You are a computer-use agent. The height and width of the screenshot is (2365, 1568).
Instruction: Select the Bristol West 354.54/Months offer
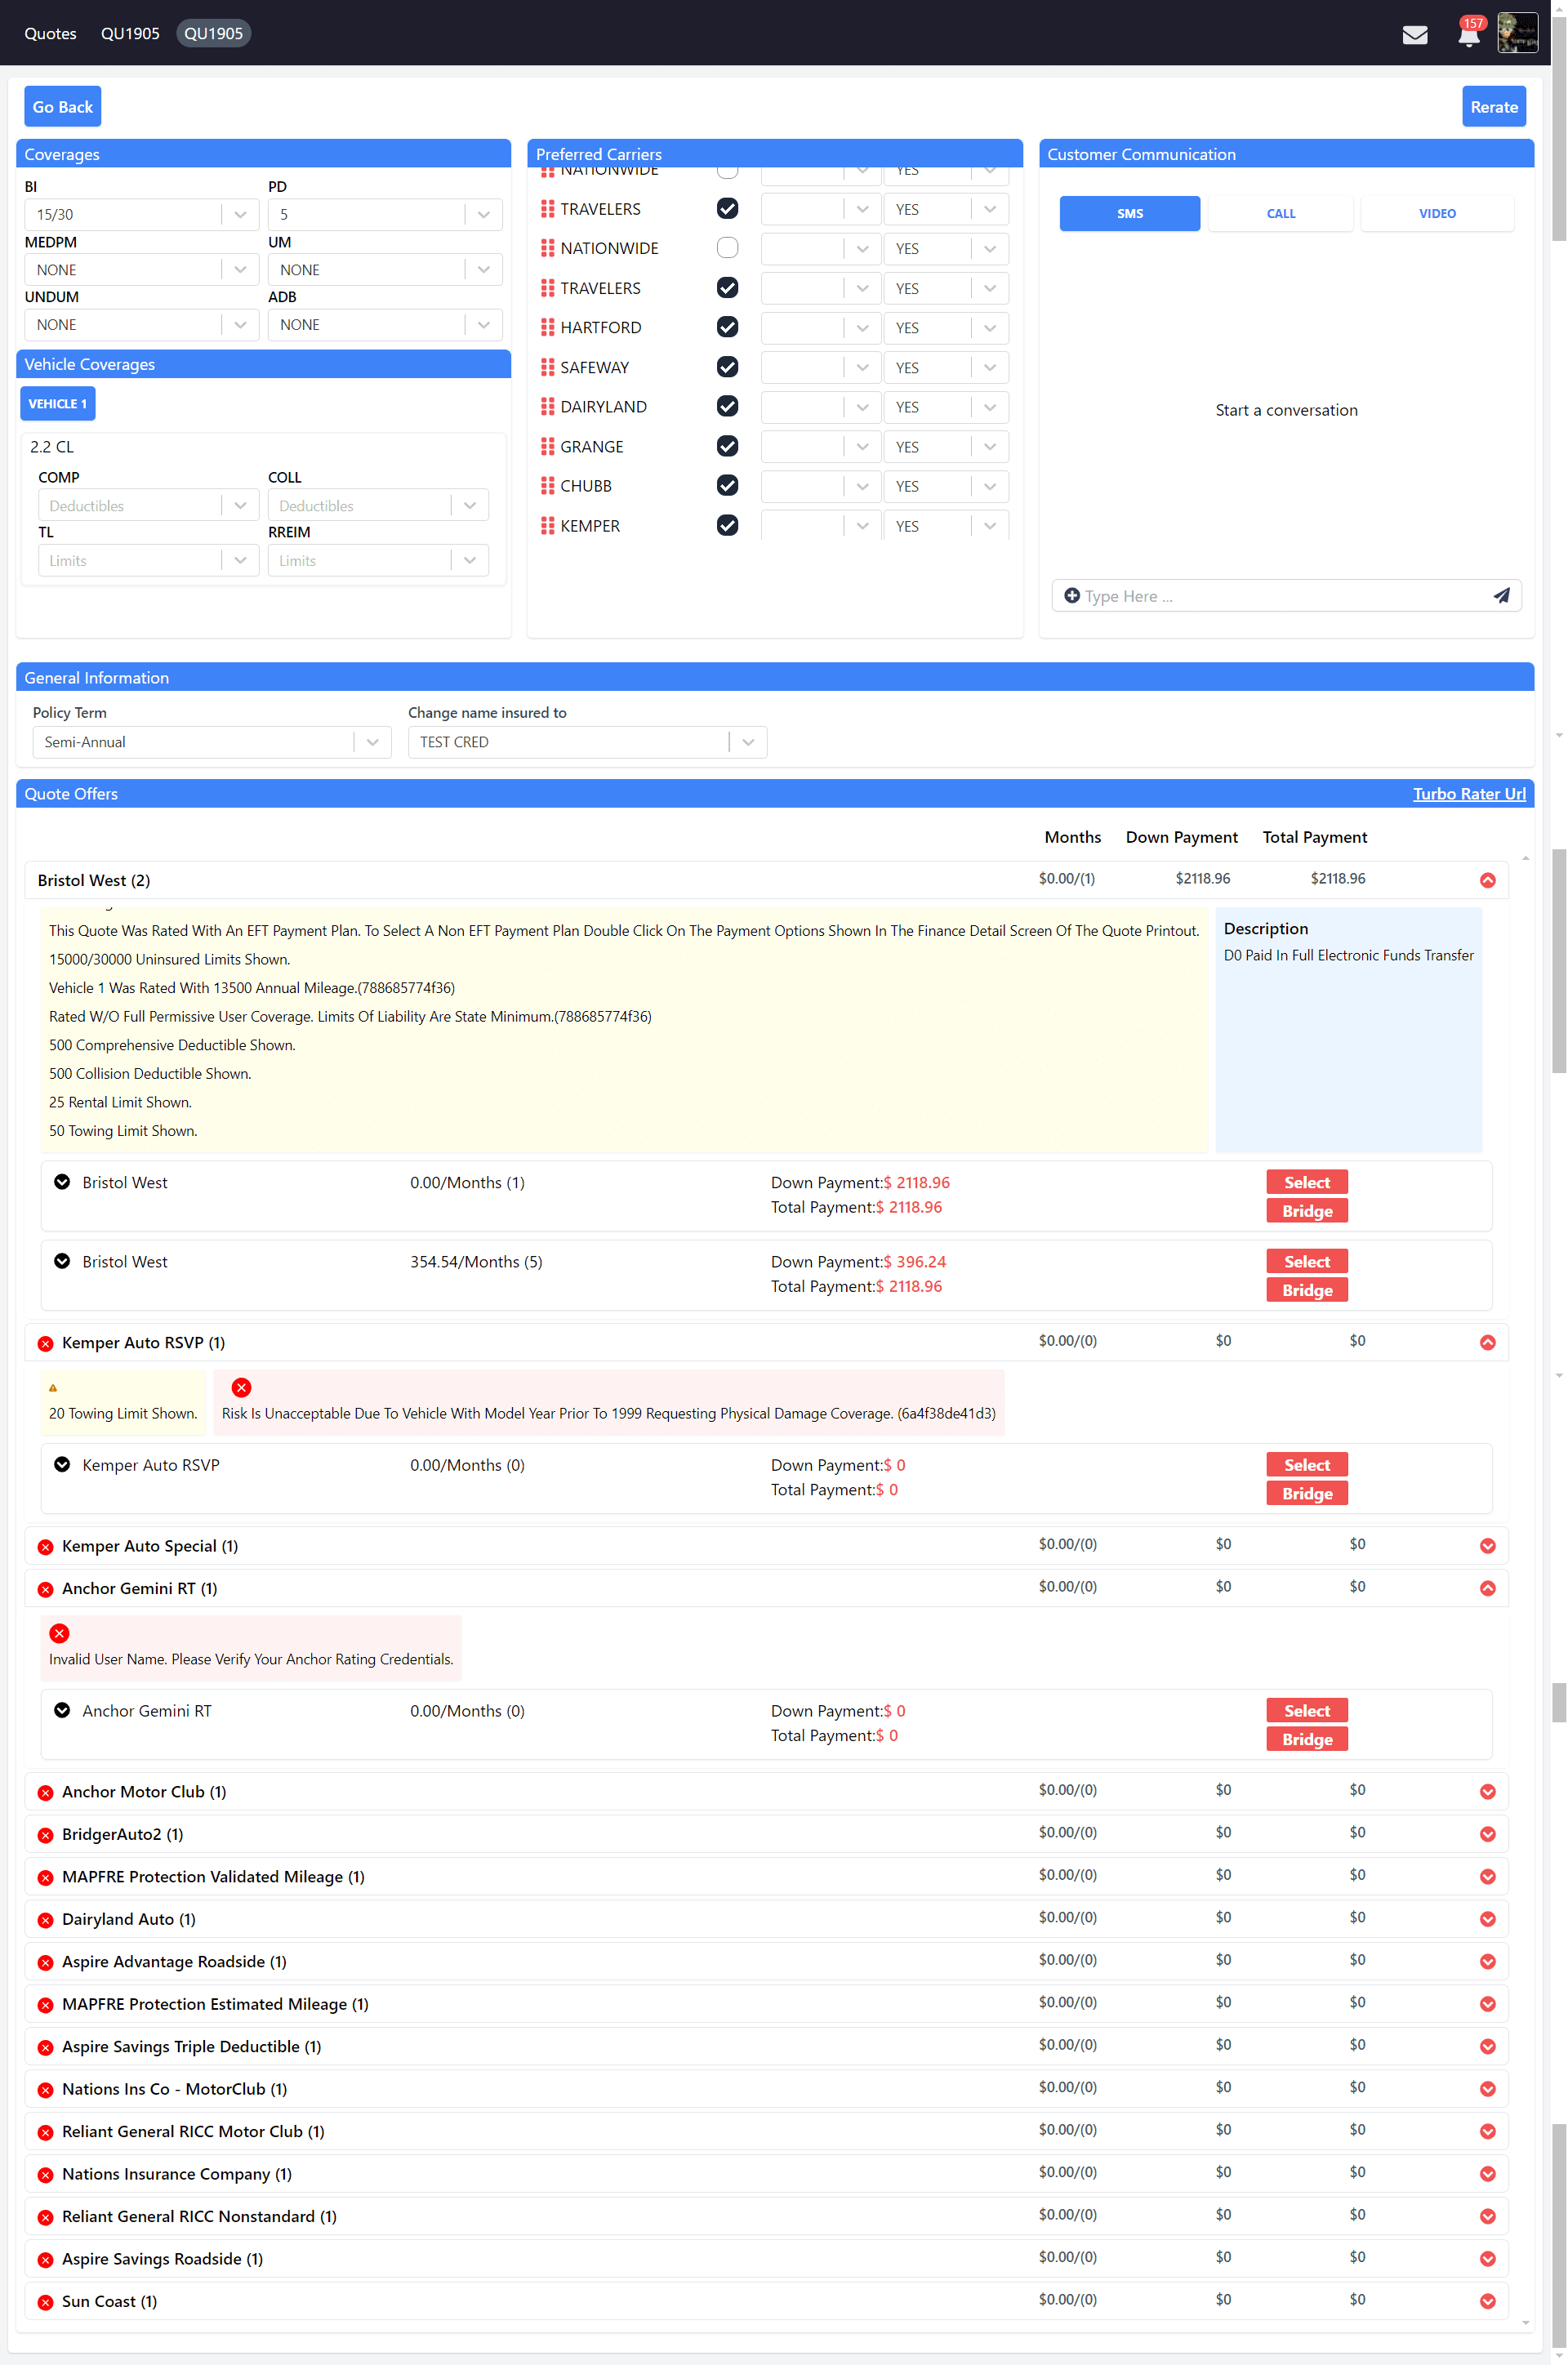click(1306, 1261)
